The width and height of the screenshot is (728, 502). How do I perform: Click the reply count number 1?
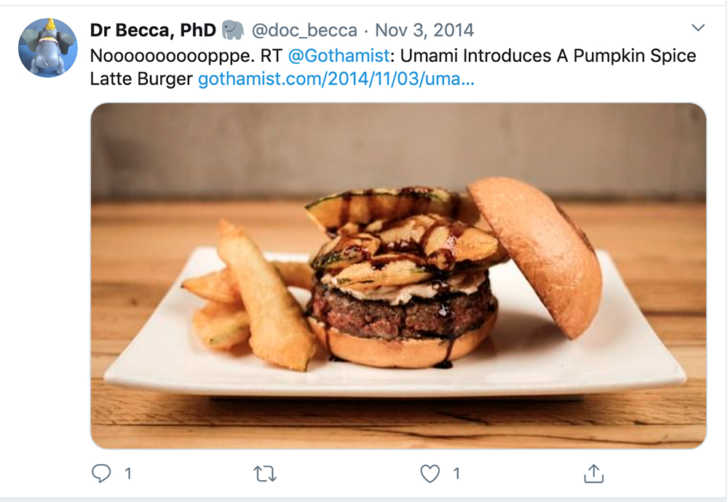pyautogui.click(x=128, y=474)
